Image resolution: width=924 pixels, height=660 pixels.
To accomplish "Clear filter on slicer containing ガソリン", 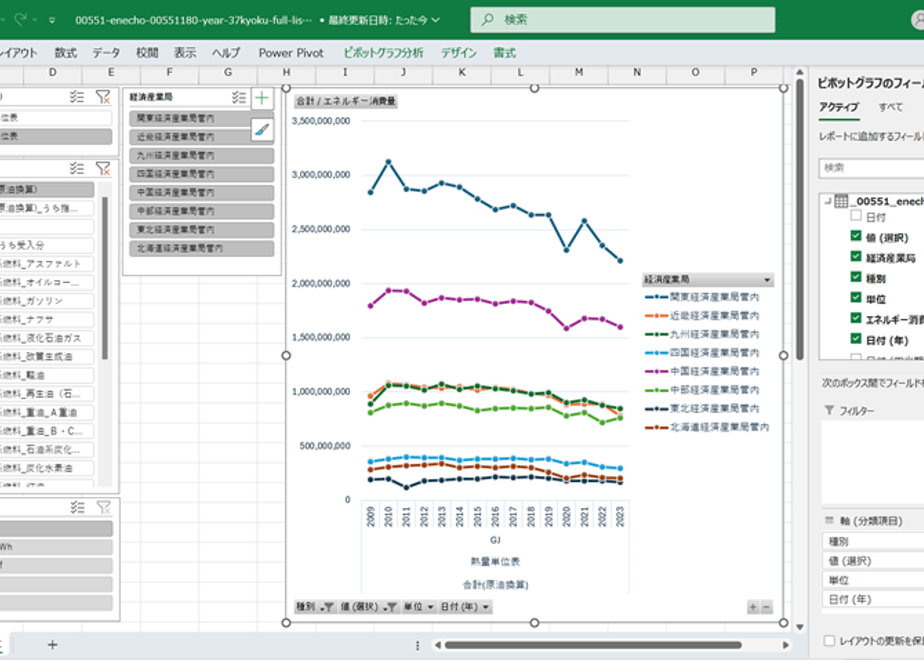I will [x=103, y=169].
